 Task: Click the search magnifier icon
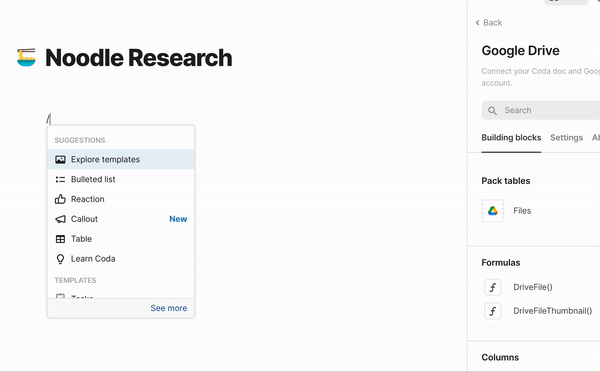(x=492, y=111)
